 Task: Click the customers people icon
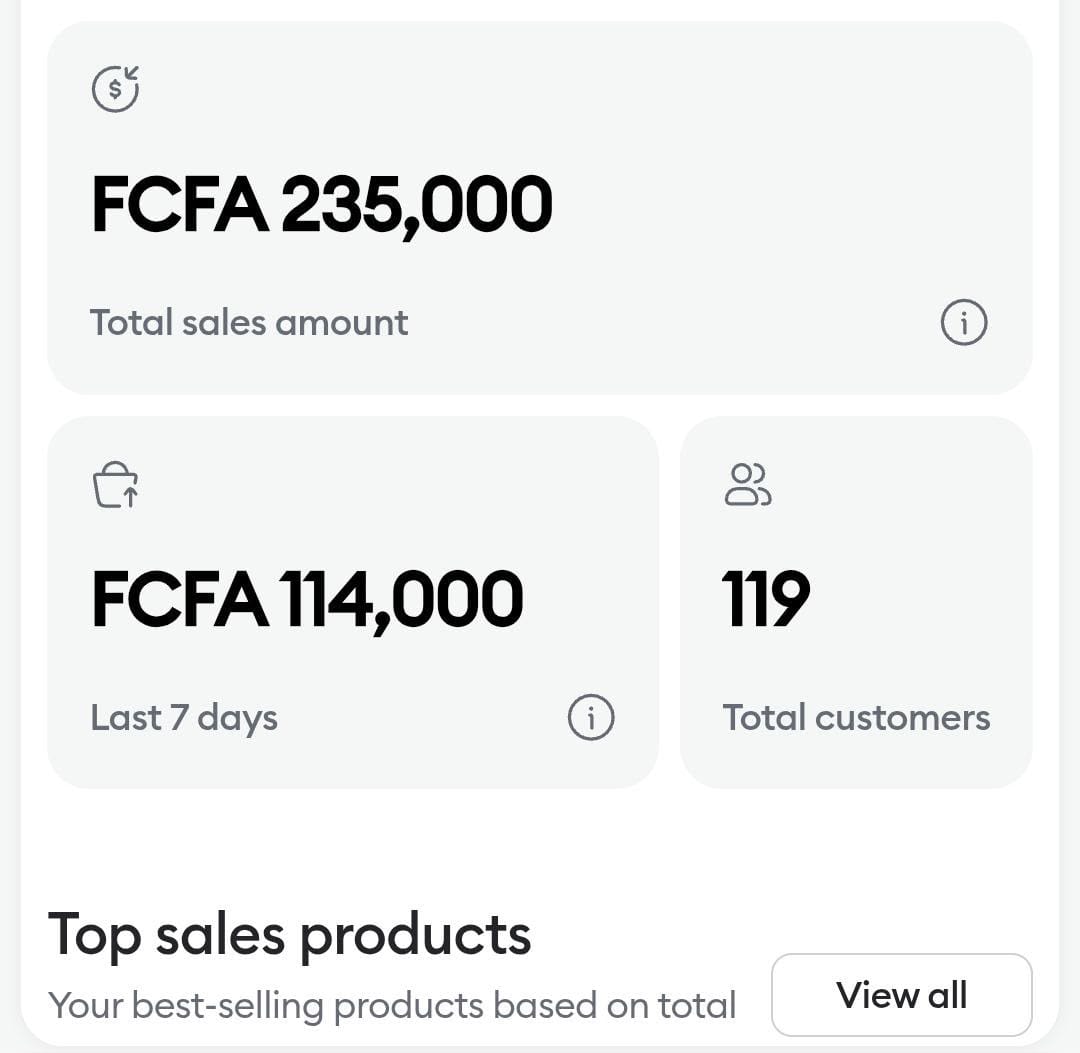(x=748, y=485)
